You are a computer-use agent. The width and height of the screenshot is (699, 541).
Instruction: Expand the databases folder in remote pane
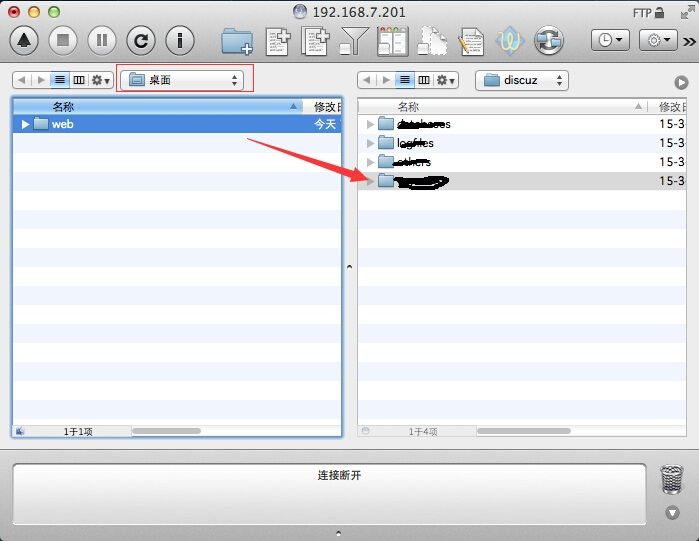coord(370,124)
